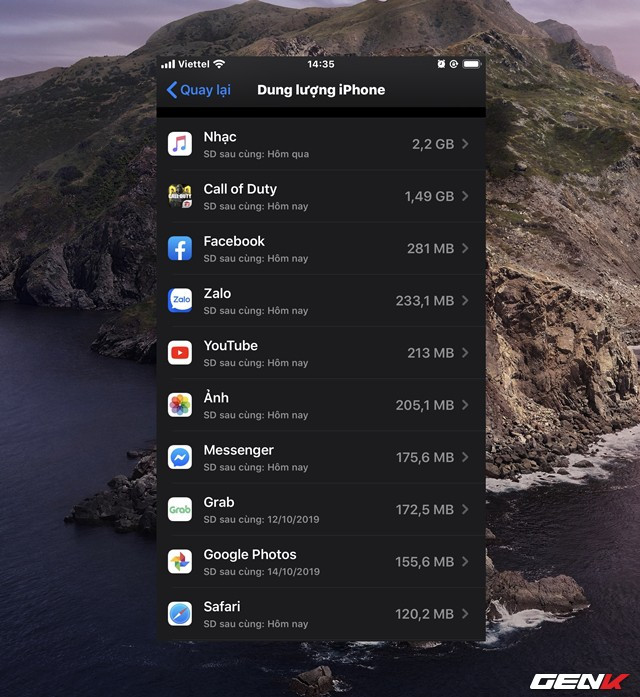Select the Call of Duty label
Screen dimensions: 640x697
pos(240,189)
